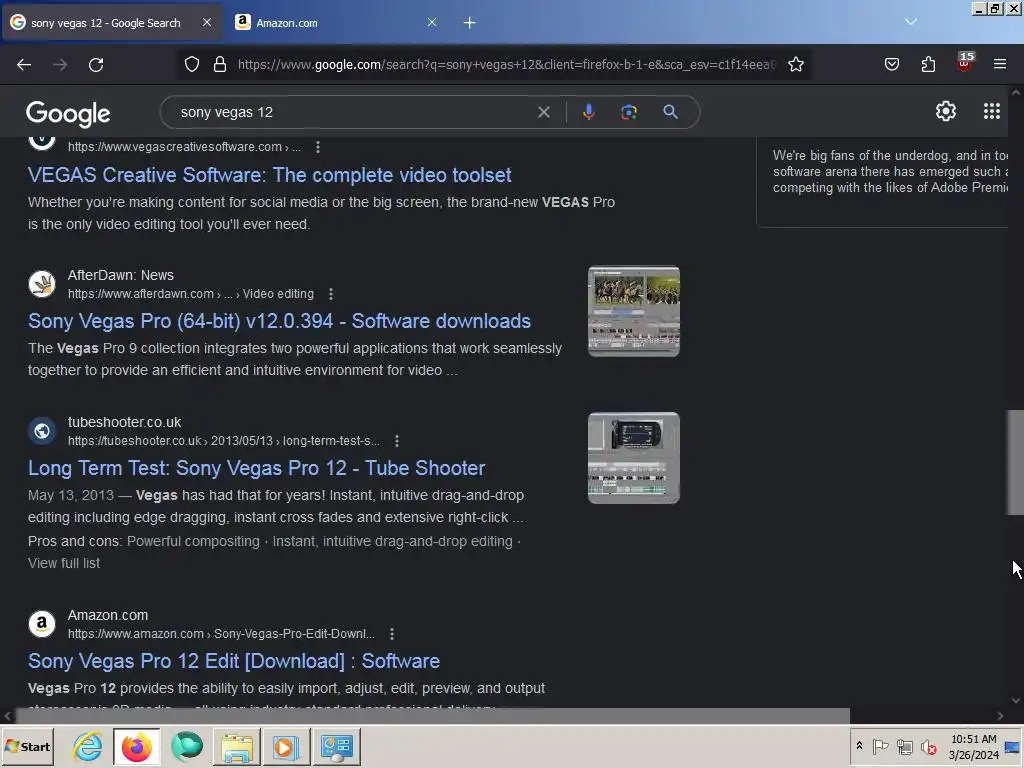
Task: Click the uBlock extension icon showing 15
Action: 965,63
